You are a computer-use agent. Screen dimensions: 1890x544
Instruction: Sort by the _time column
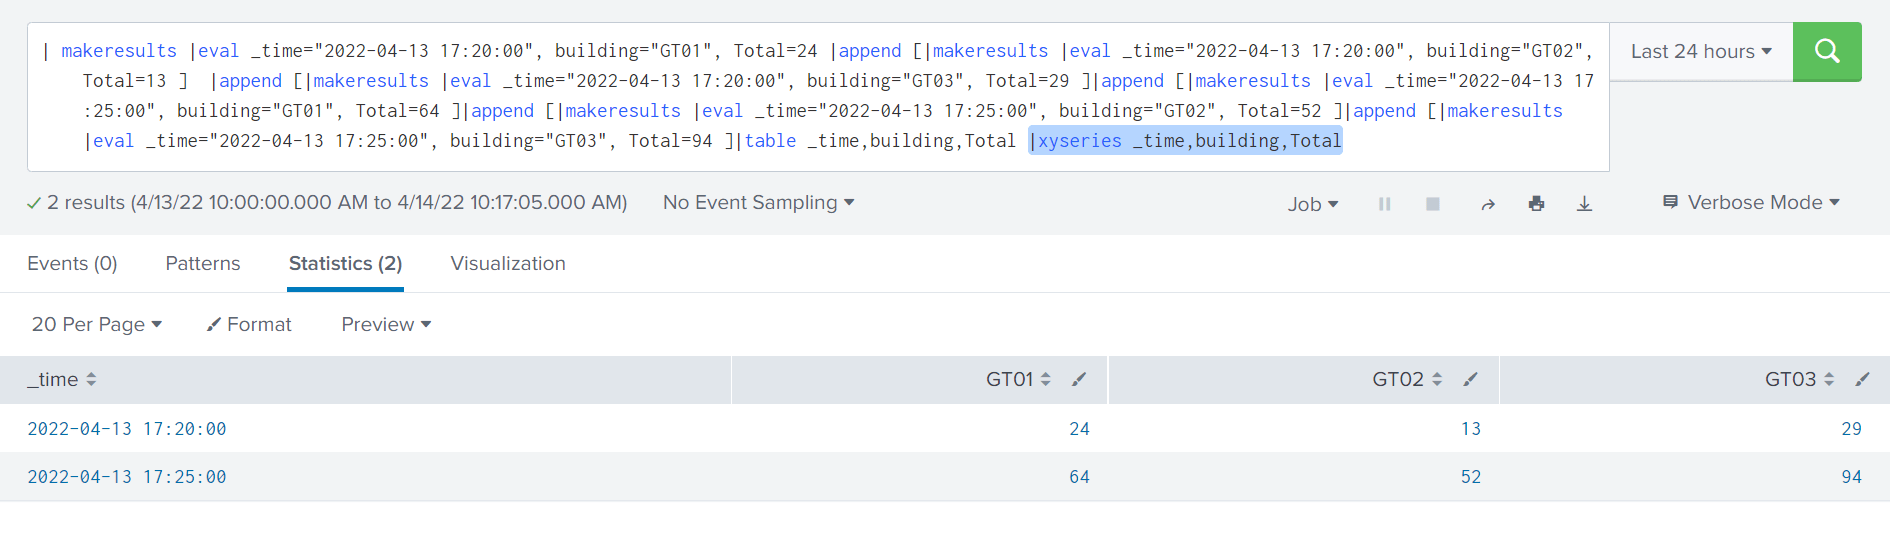pyautogui.click(x=62, y=380)
